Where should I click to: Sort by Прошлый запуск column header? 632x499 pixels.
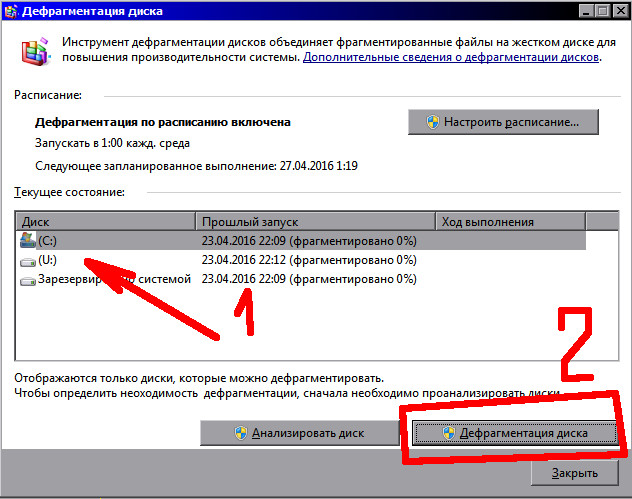pos(315,221)
